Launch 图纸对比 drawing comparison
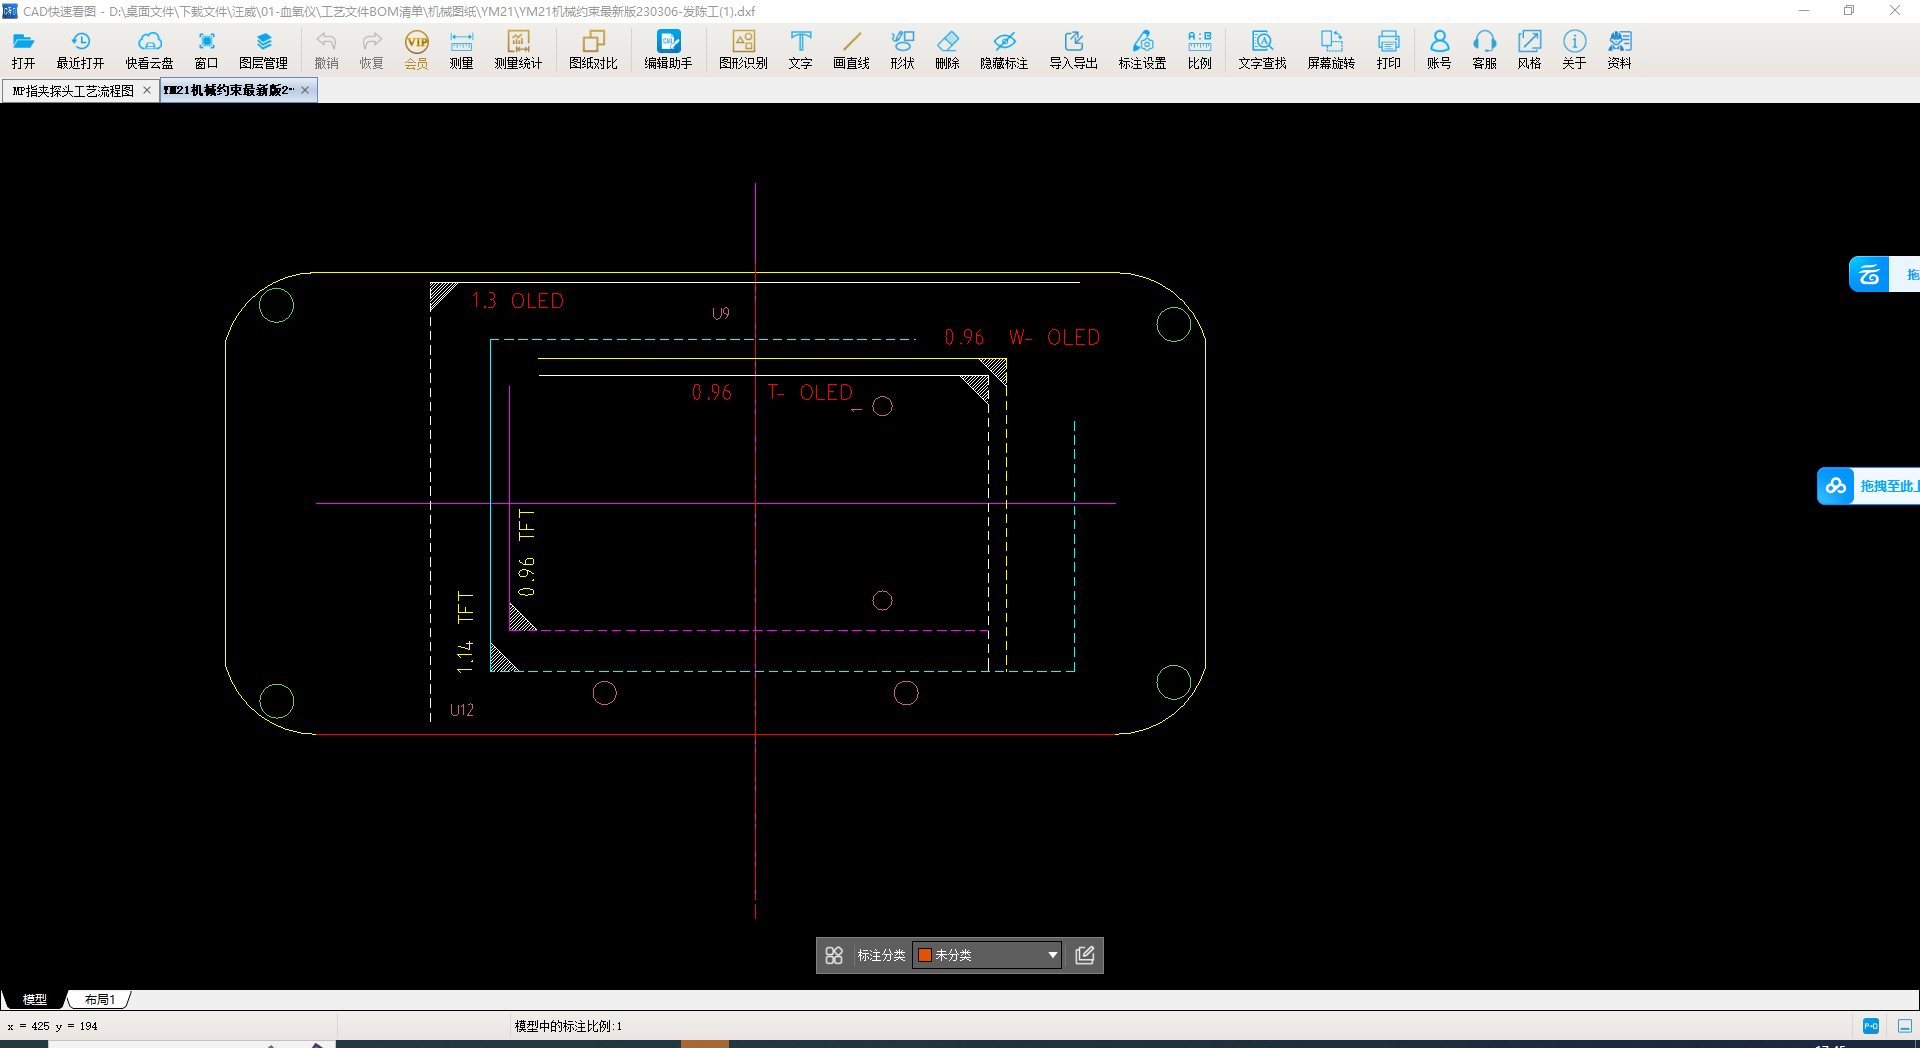 (593, 49)
